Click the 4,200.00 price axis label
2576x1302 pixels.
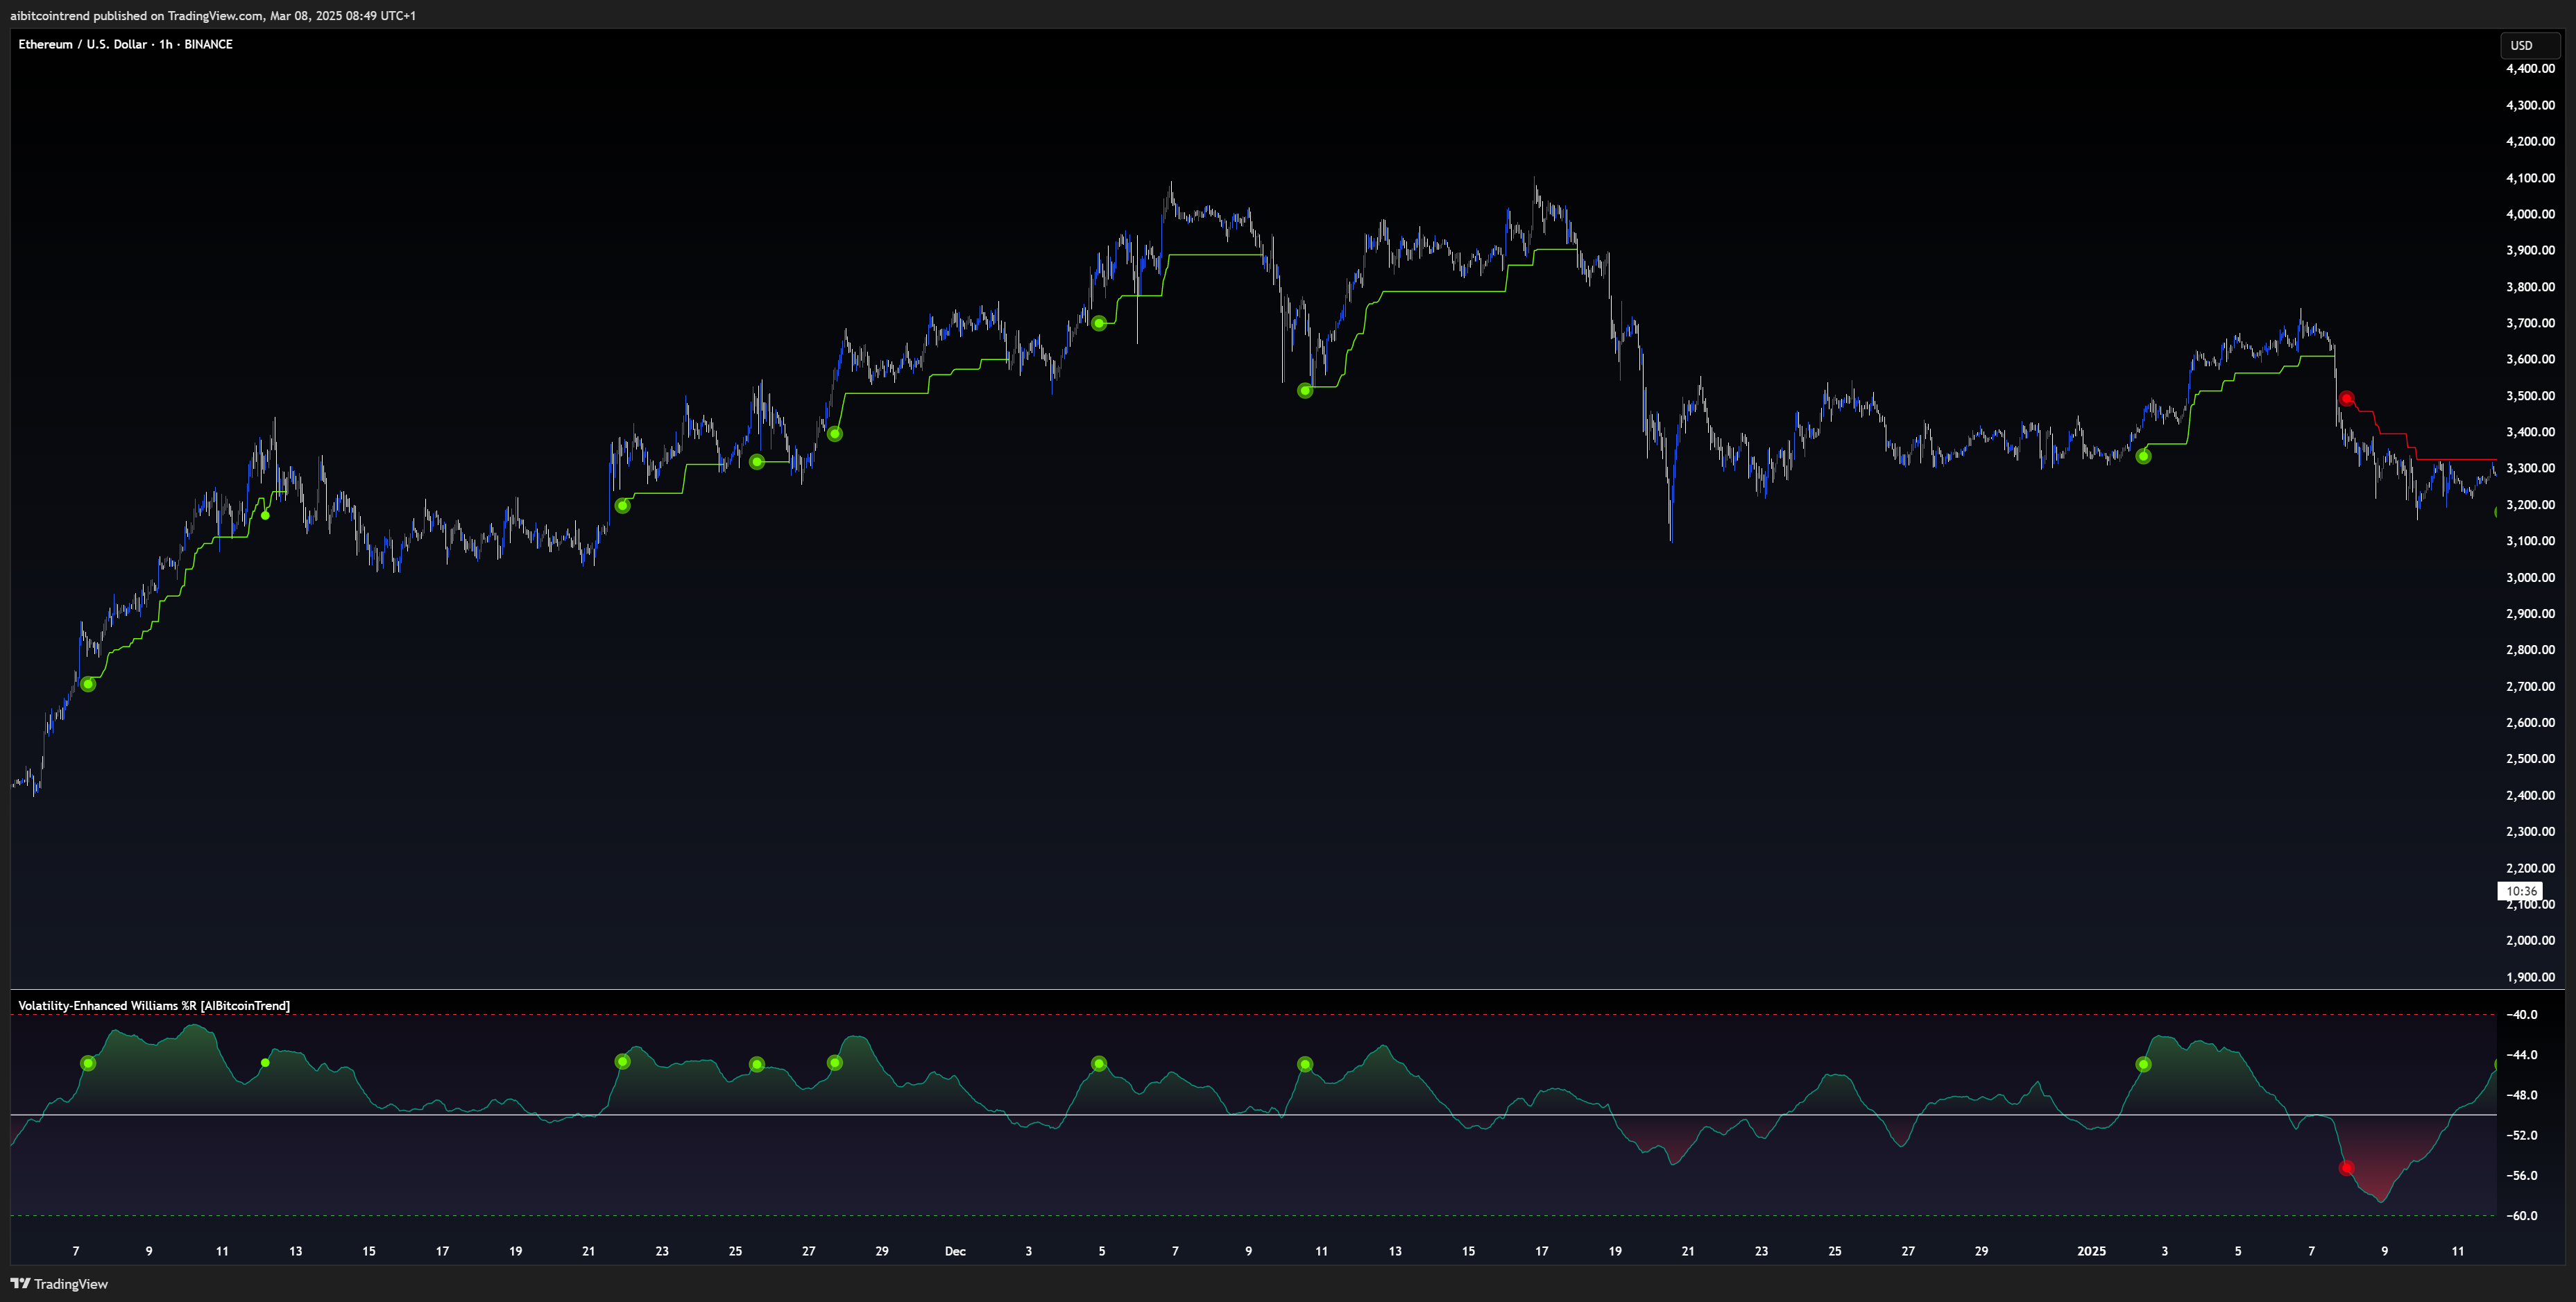2530,141
